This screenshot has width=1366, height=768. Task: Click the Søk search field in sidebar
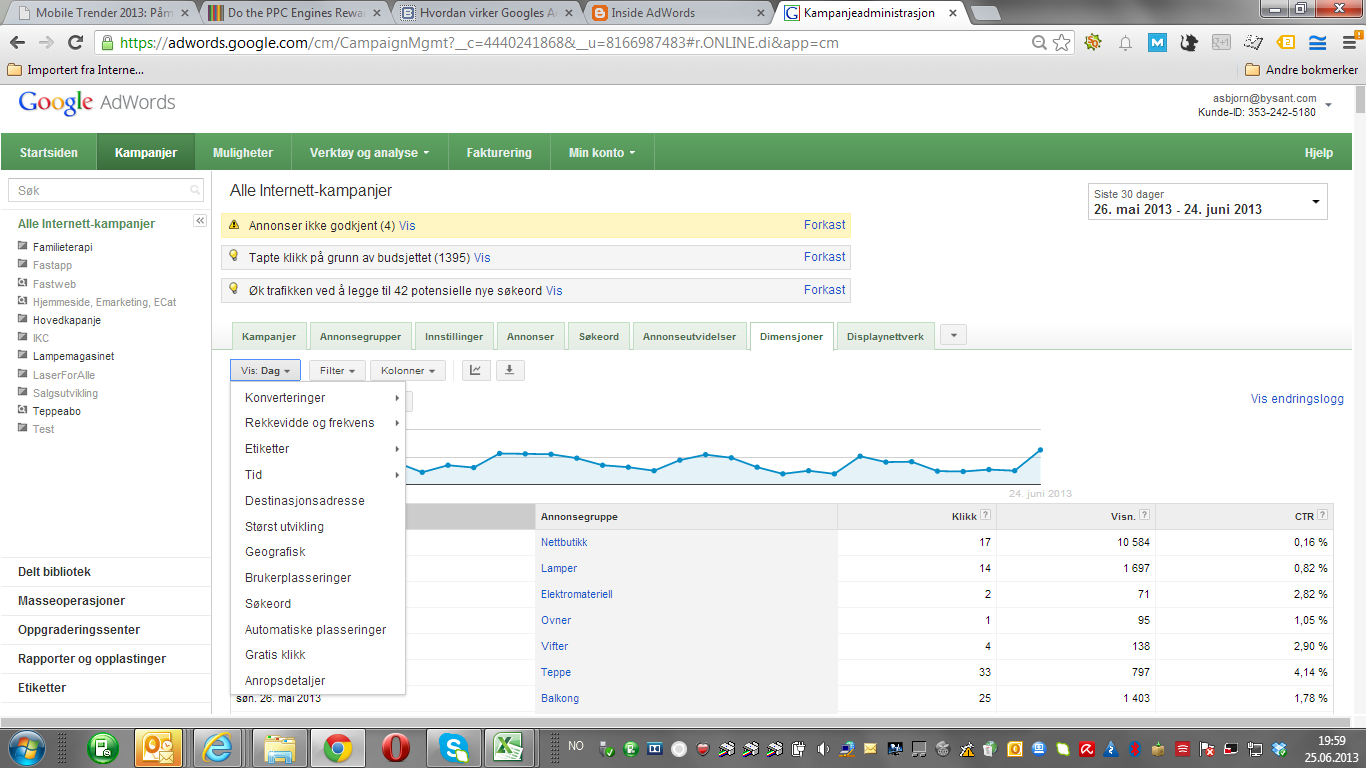pyautogui.click(x=105, y=190)
